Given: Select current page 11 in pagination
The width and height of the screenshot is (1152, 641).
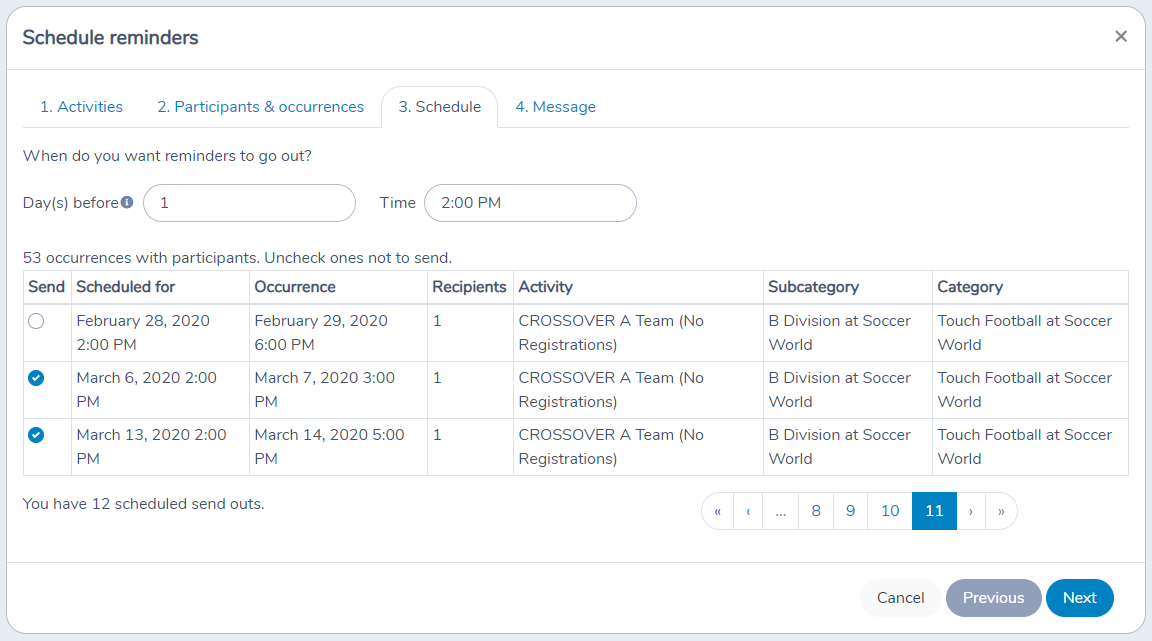Looking at the screenshot, I should click(x=934, y=511).
